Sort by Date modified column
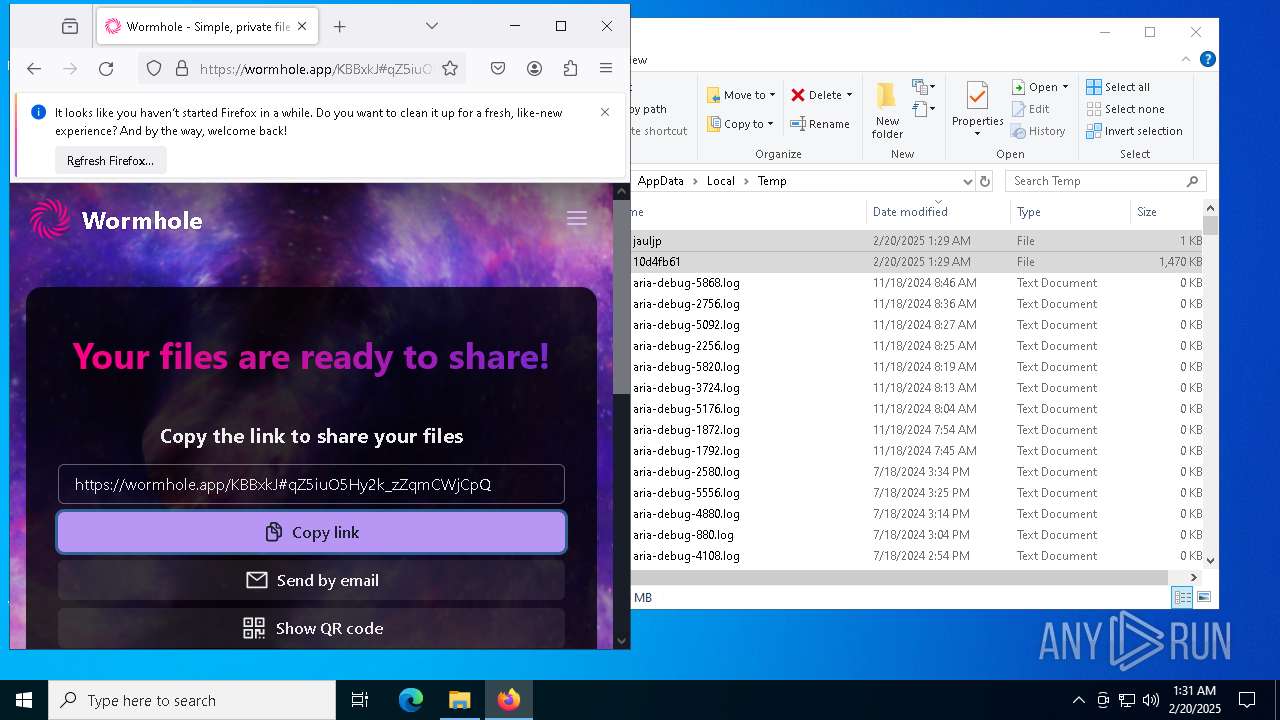Image resolution: width=1280 pixels, height=720 pixels. pos(937,211)
